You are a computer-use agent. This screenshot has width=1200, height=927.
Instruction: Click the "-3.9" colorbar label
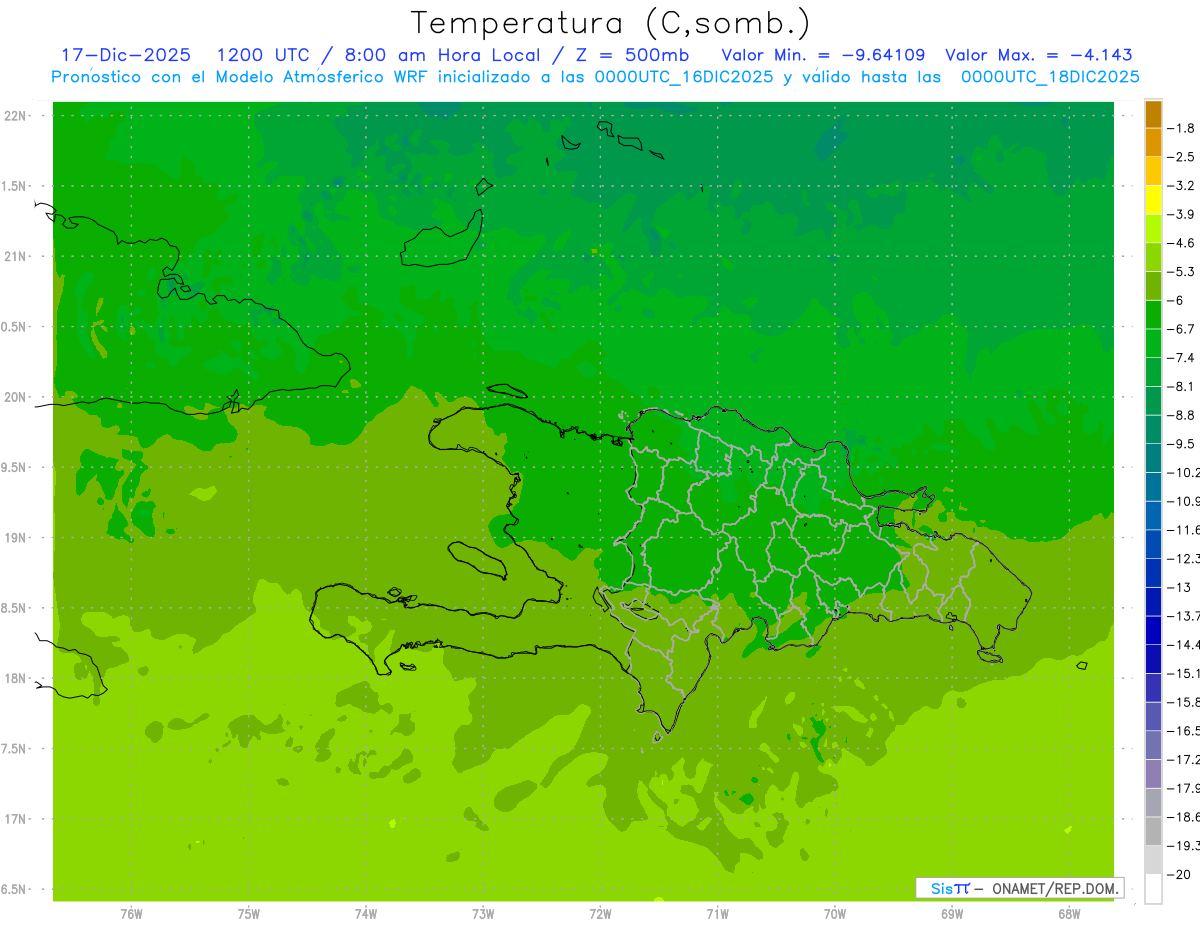click(1183, 214)
